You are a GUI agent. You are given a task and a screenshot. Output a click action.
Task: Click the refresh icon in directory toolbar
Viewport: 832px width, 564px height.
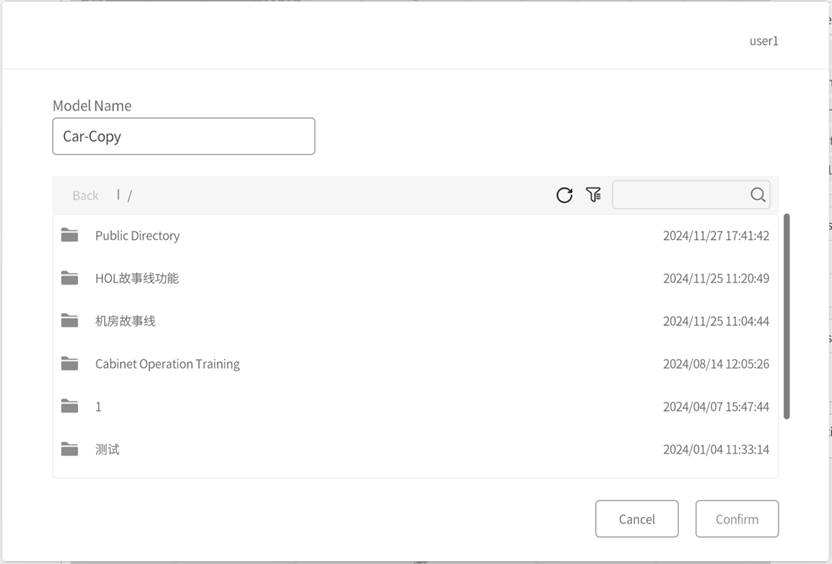pyautogui.click(x=564, y=195)
